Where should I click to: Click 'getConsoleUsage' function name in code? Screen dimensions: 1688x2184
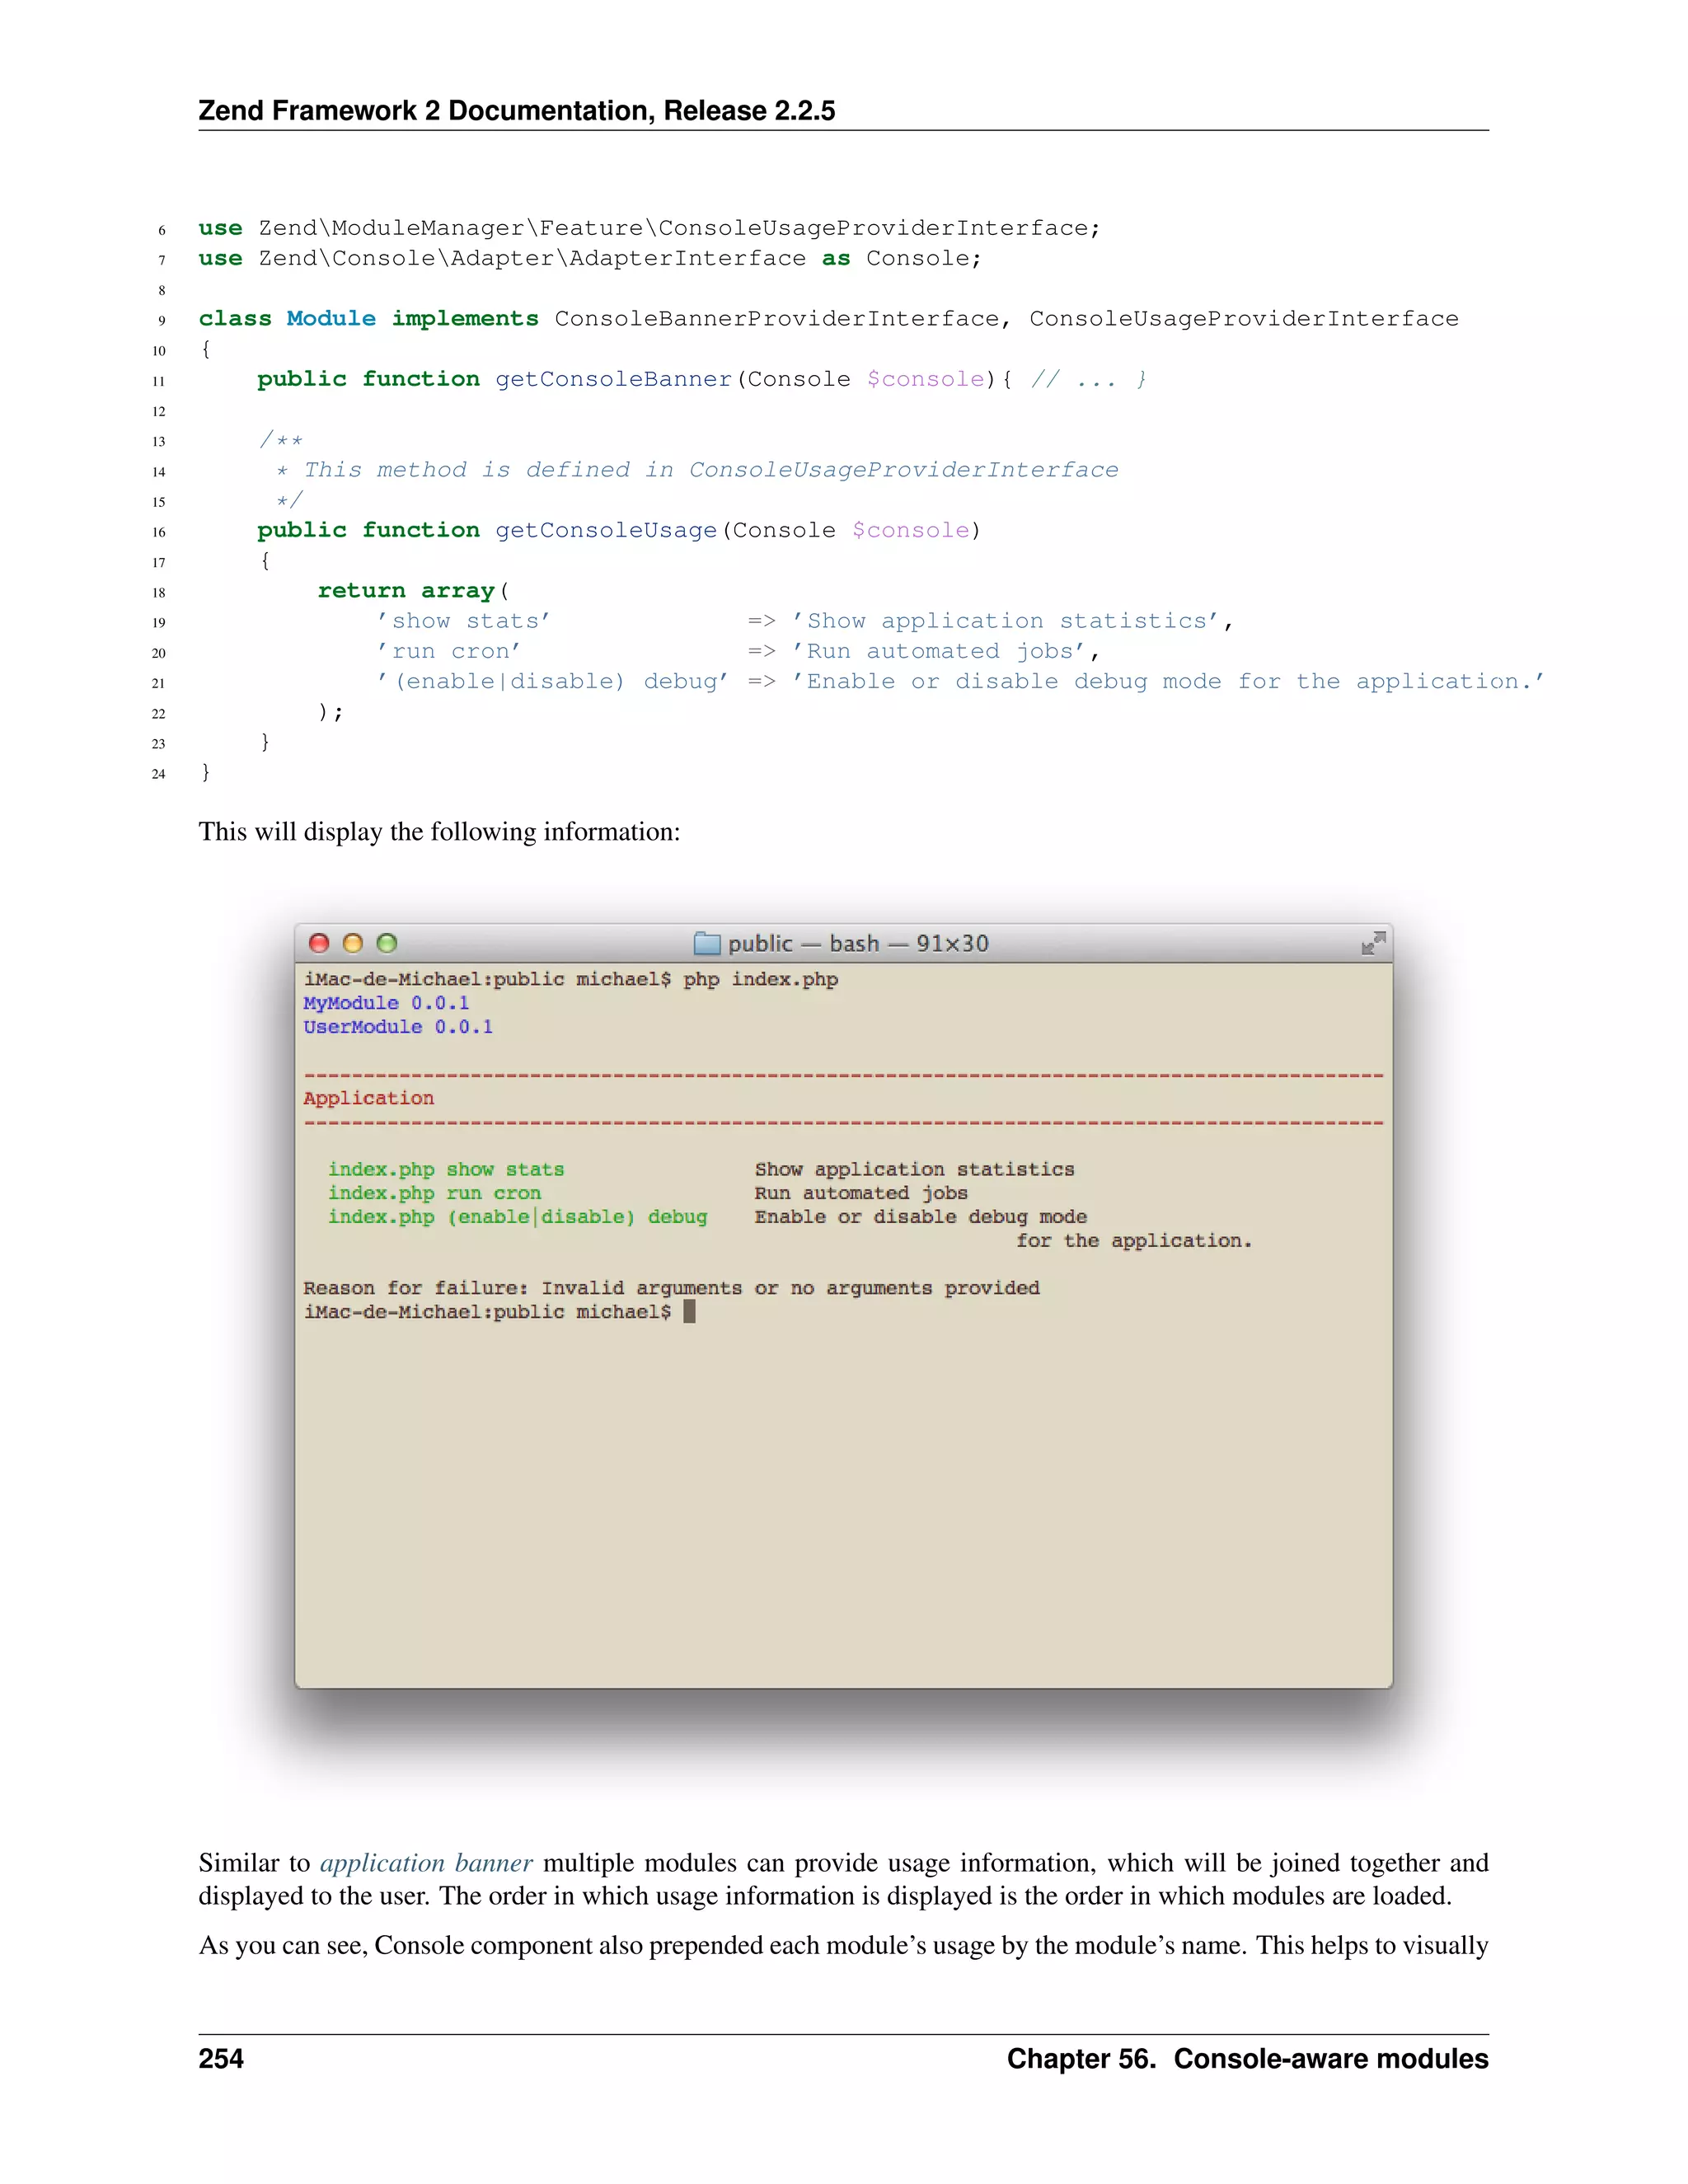(x=606, y=530)
